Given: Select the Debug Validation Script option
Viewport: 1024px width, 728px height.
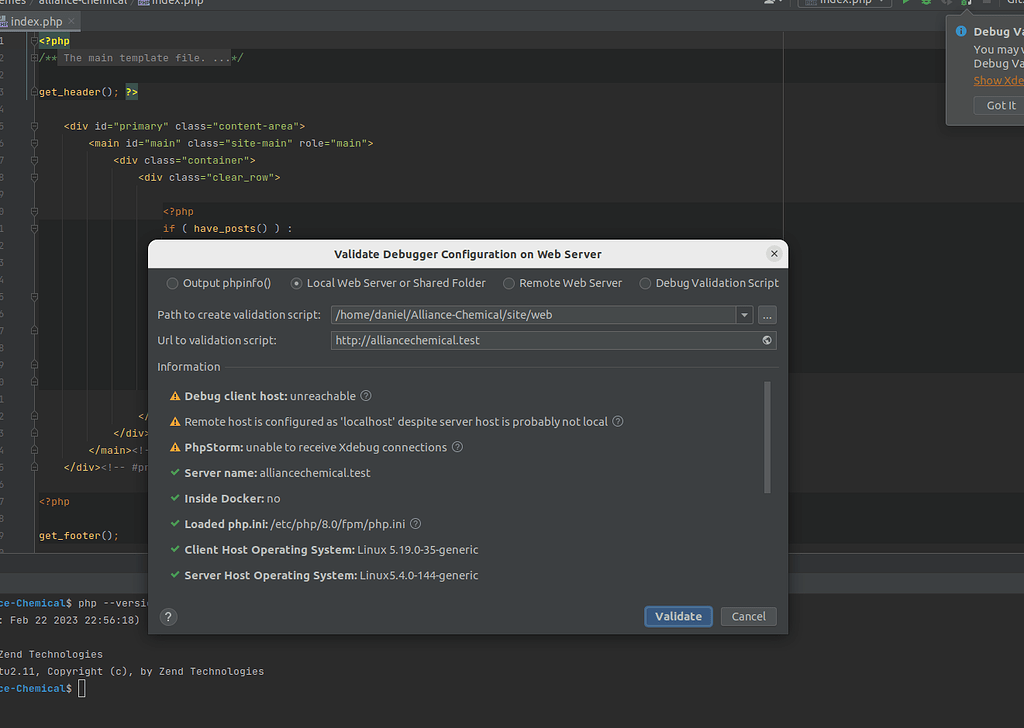Looking at the screenshot, I should pyautogui.click(x=645, y=283).
